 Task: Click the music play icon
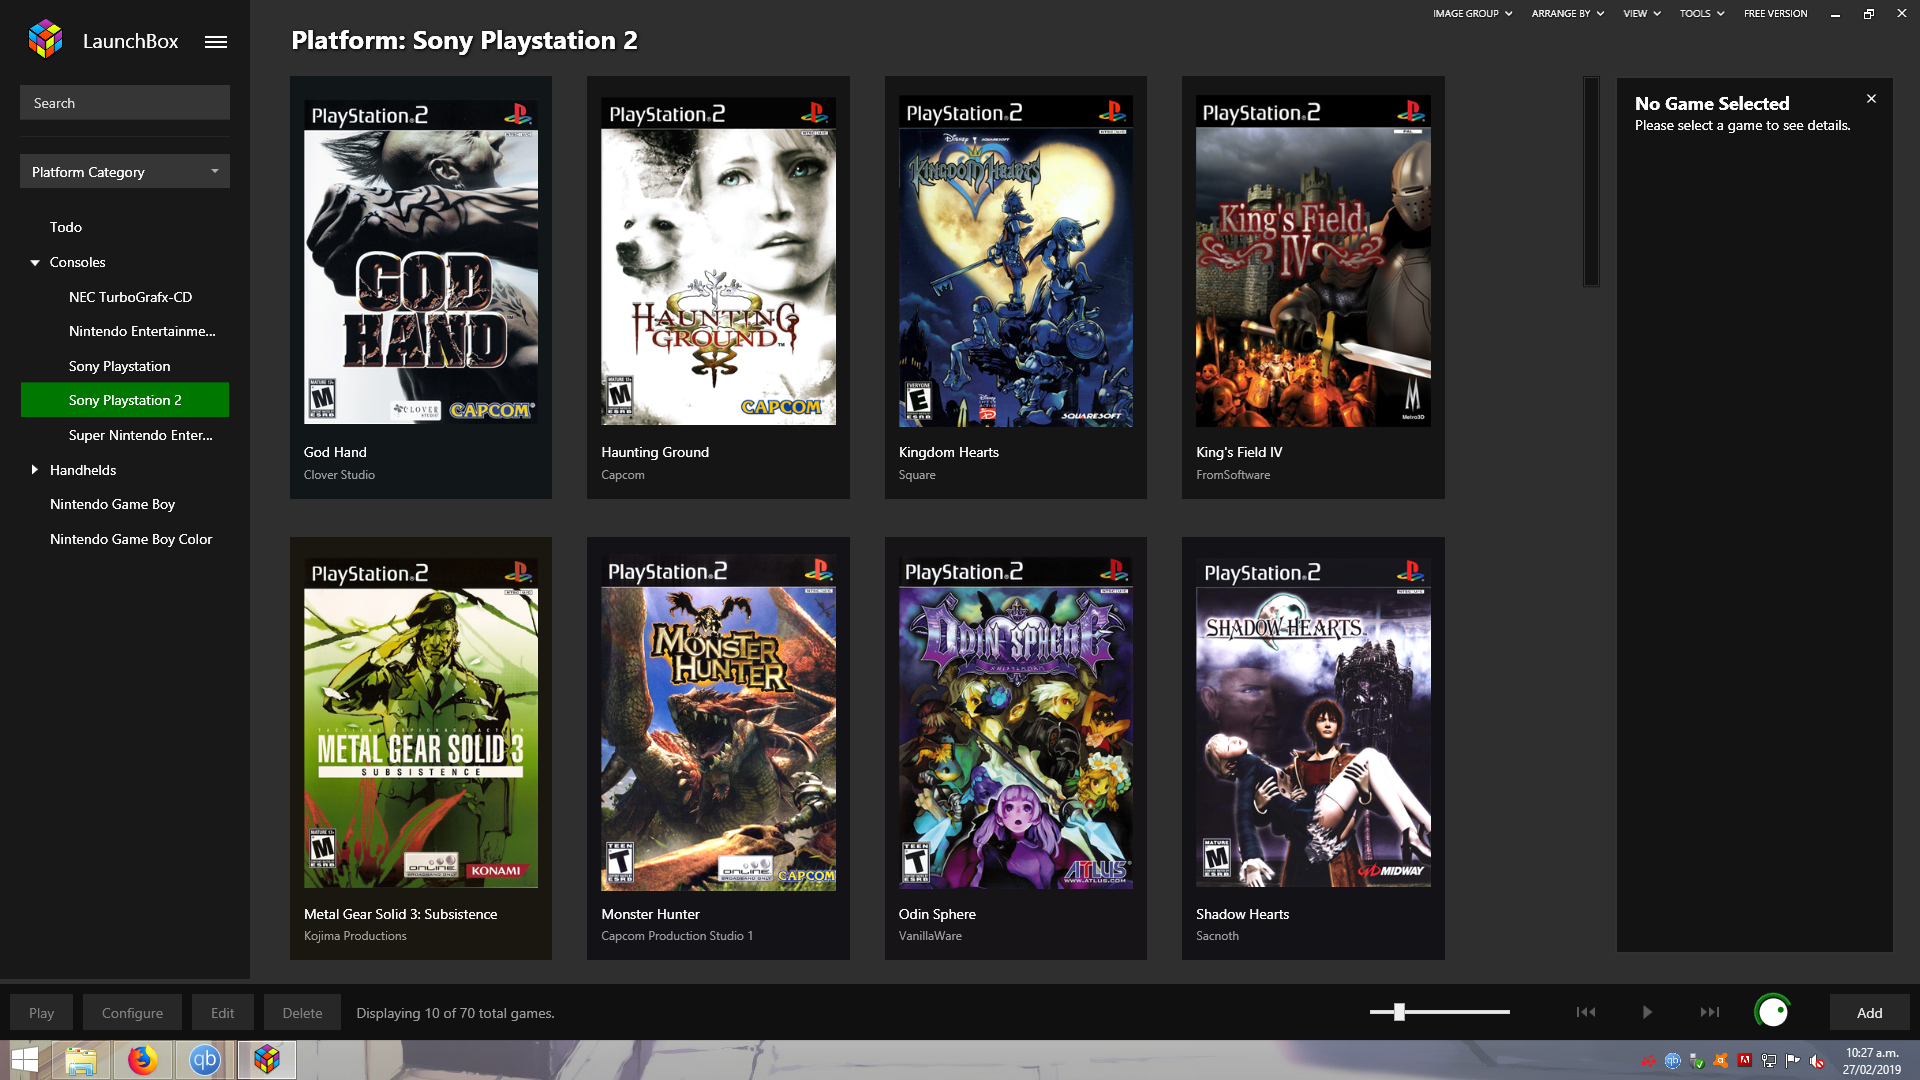tap(1647, 1012)
